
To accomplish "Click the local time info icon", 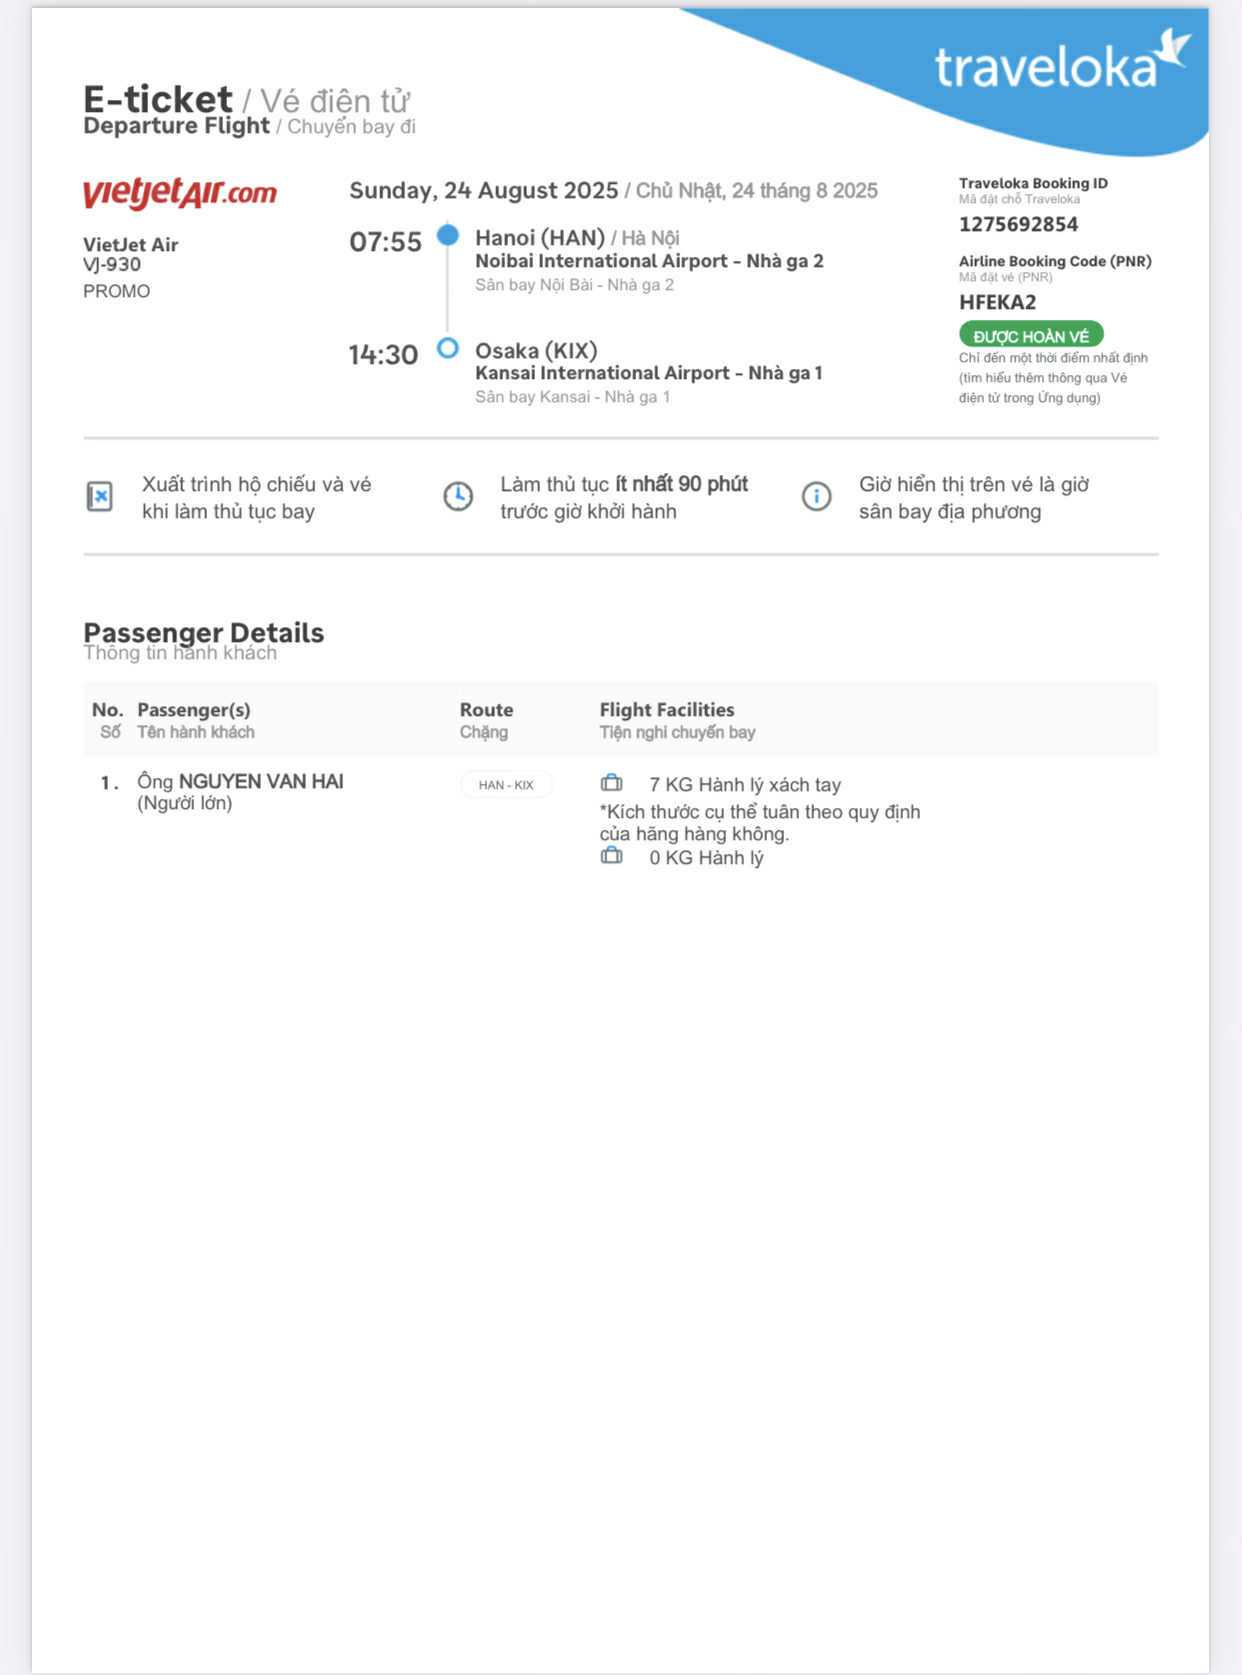I will 816,496.
